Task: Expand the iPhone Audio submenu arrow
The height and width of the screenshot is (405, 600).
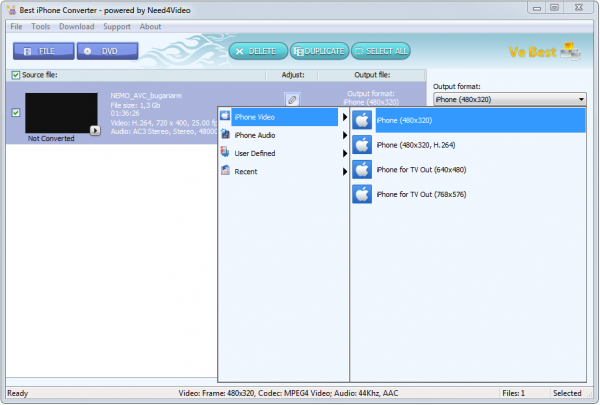Action: pyautogui.click(x=345, y=135)
